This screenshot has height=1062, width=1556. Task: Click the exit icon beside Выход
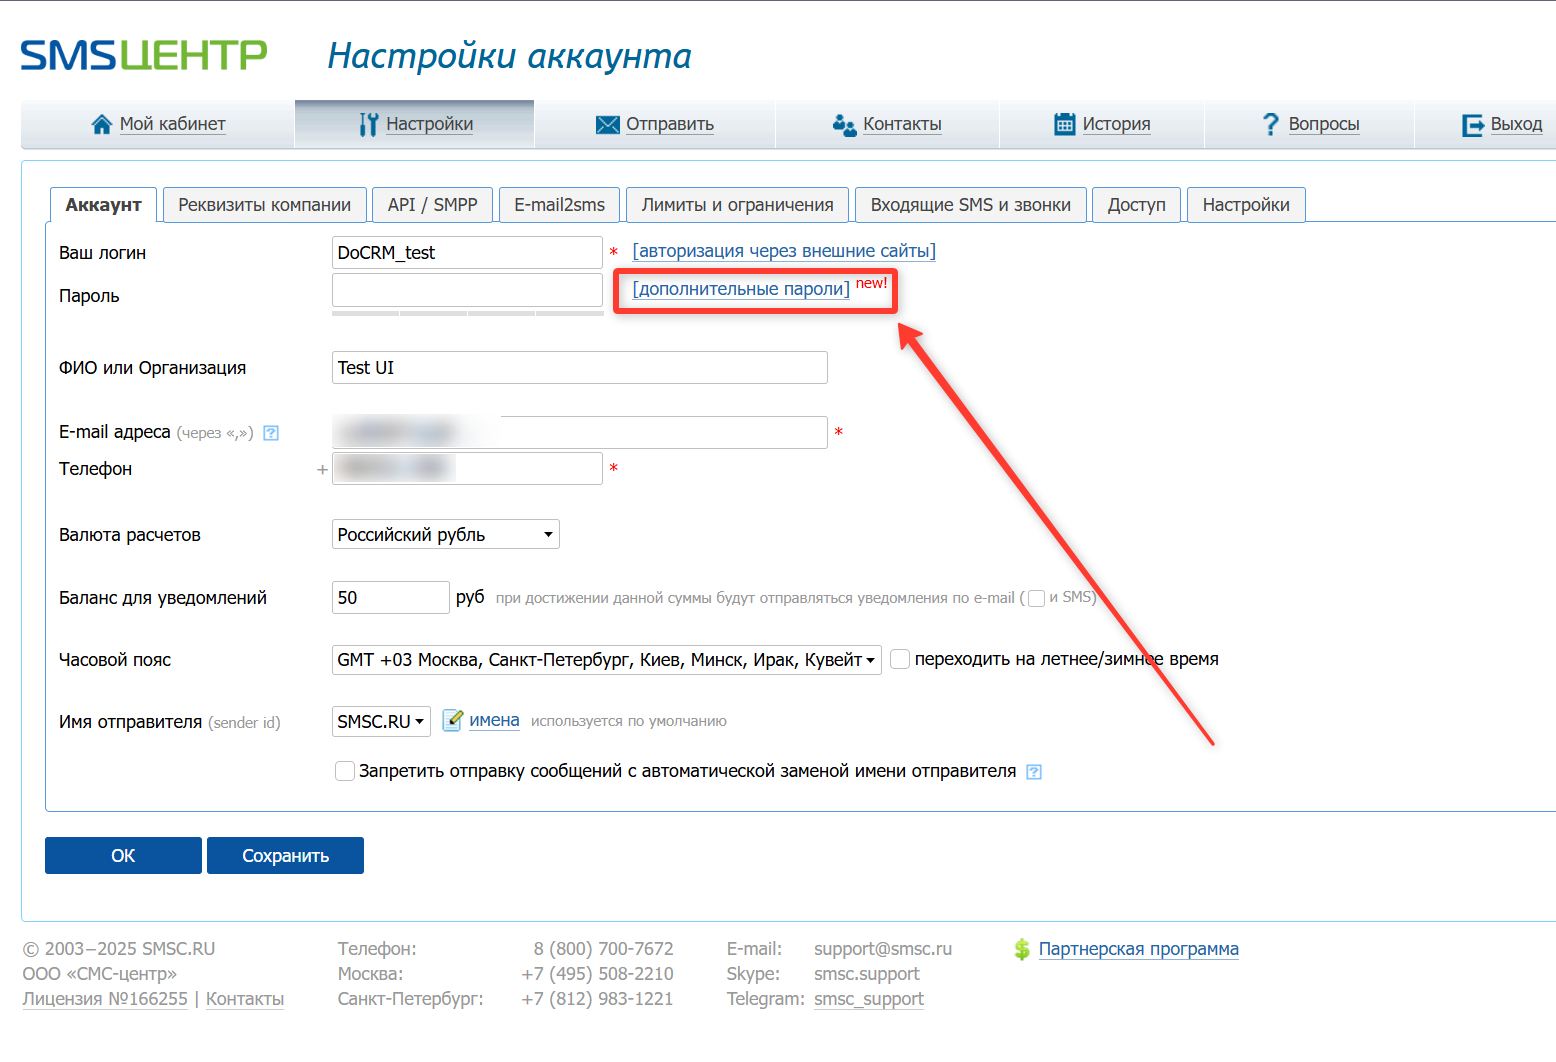(1472, 124)
